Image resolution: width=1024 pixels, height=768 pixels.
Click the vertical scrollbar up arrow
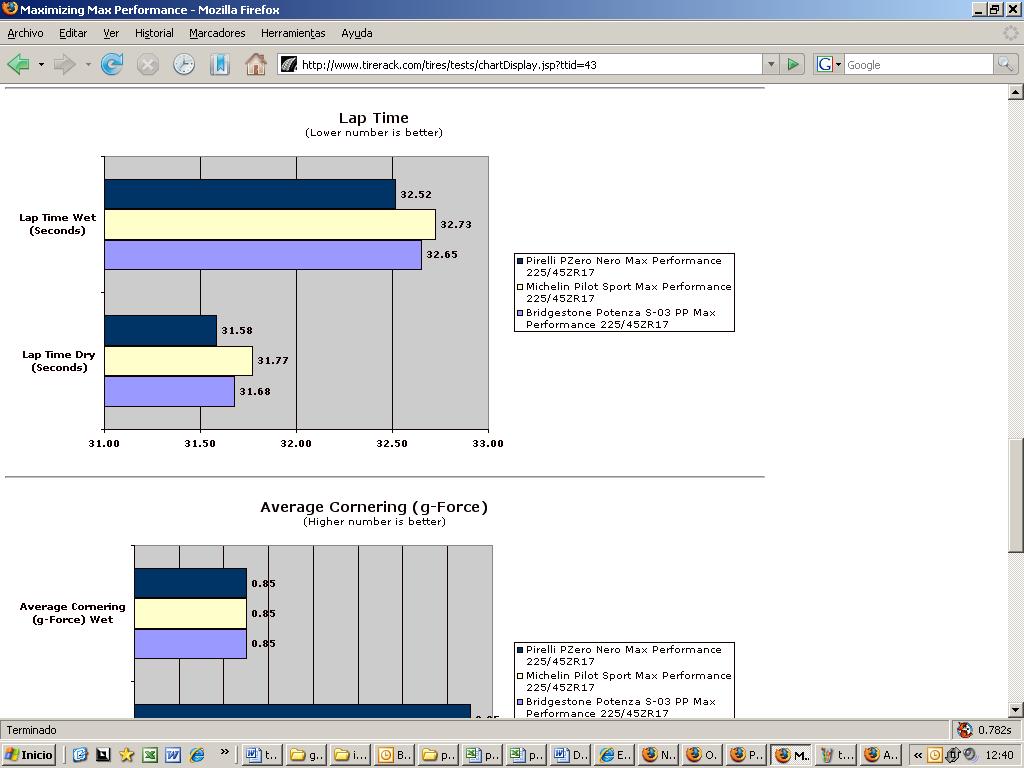1016,93
